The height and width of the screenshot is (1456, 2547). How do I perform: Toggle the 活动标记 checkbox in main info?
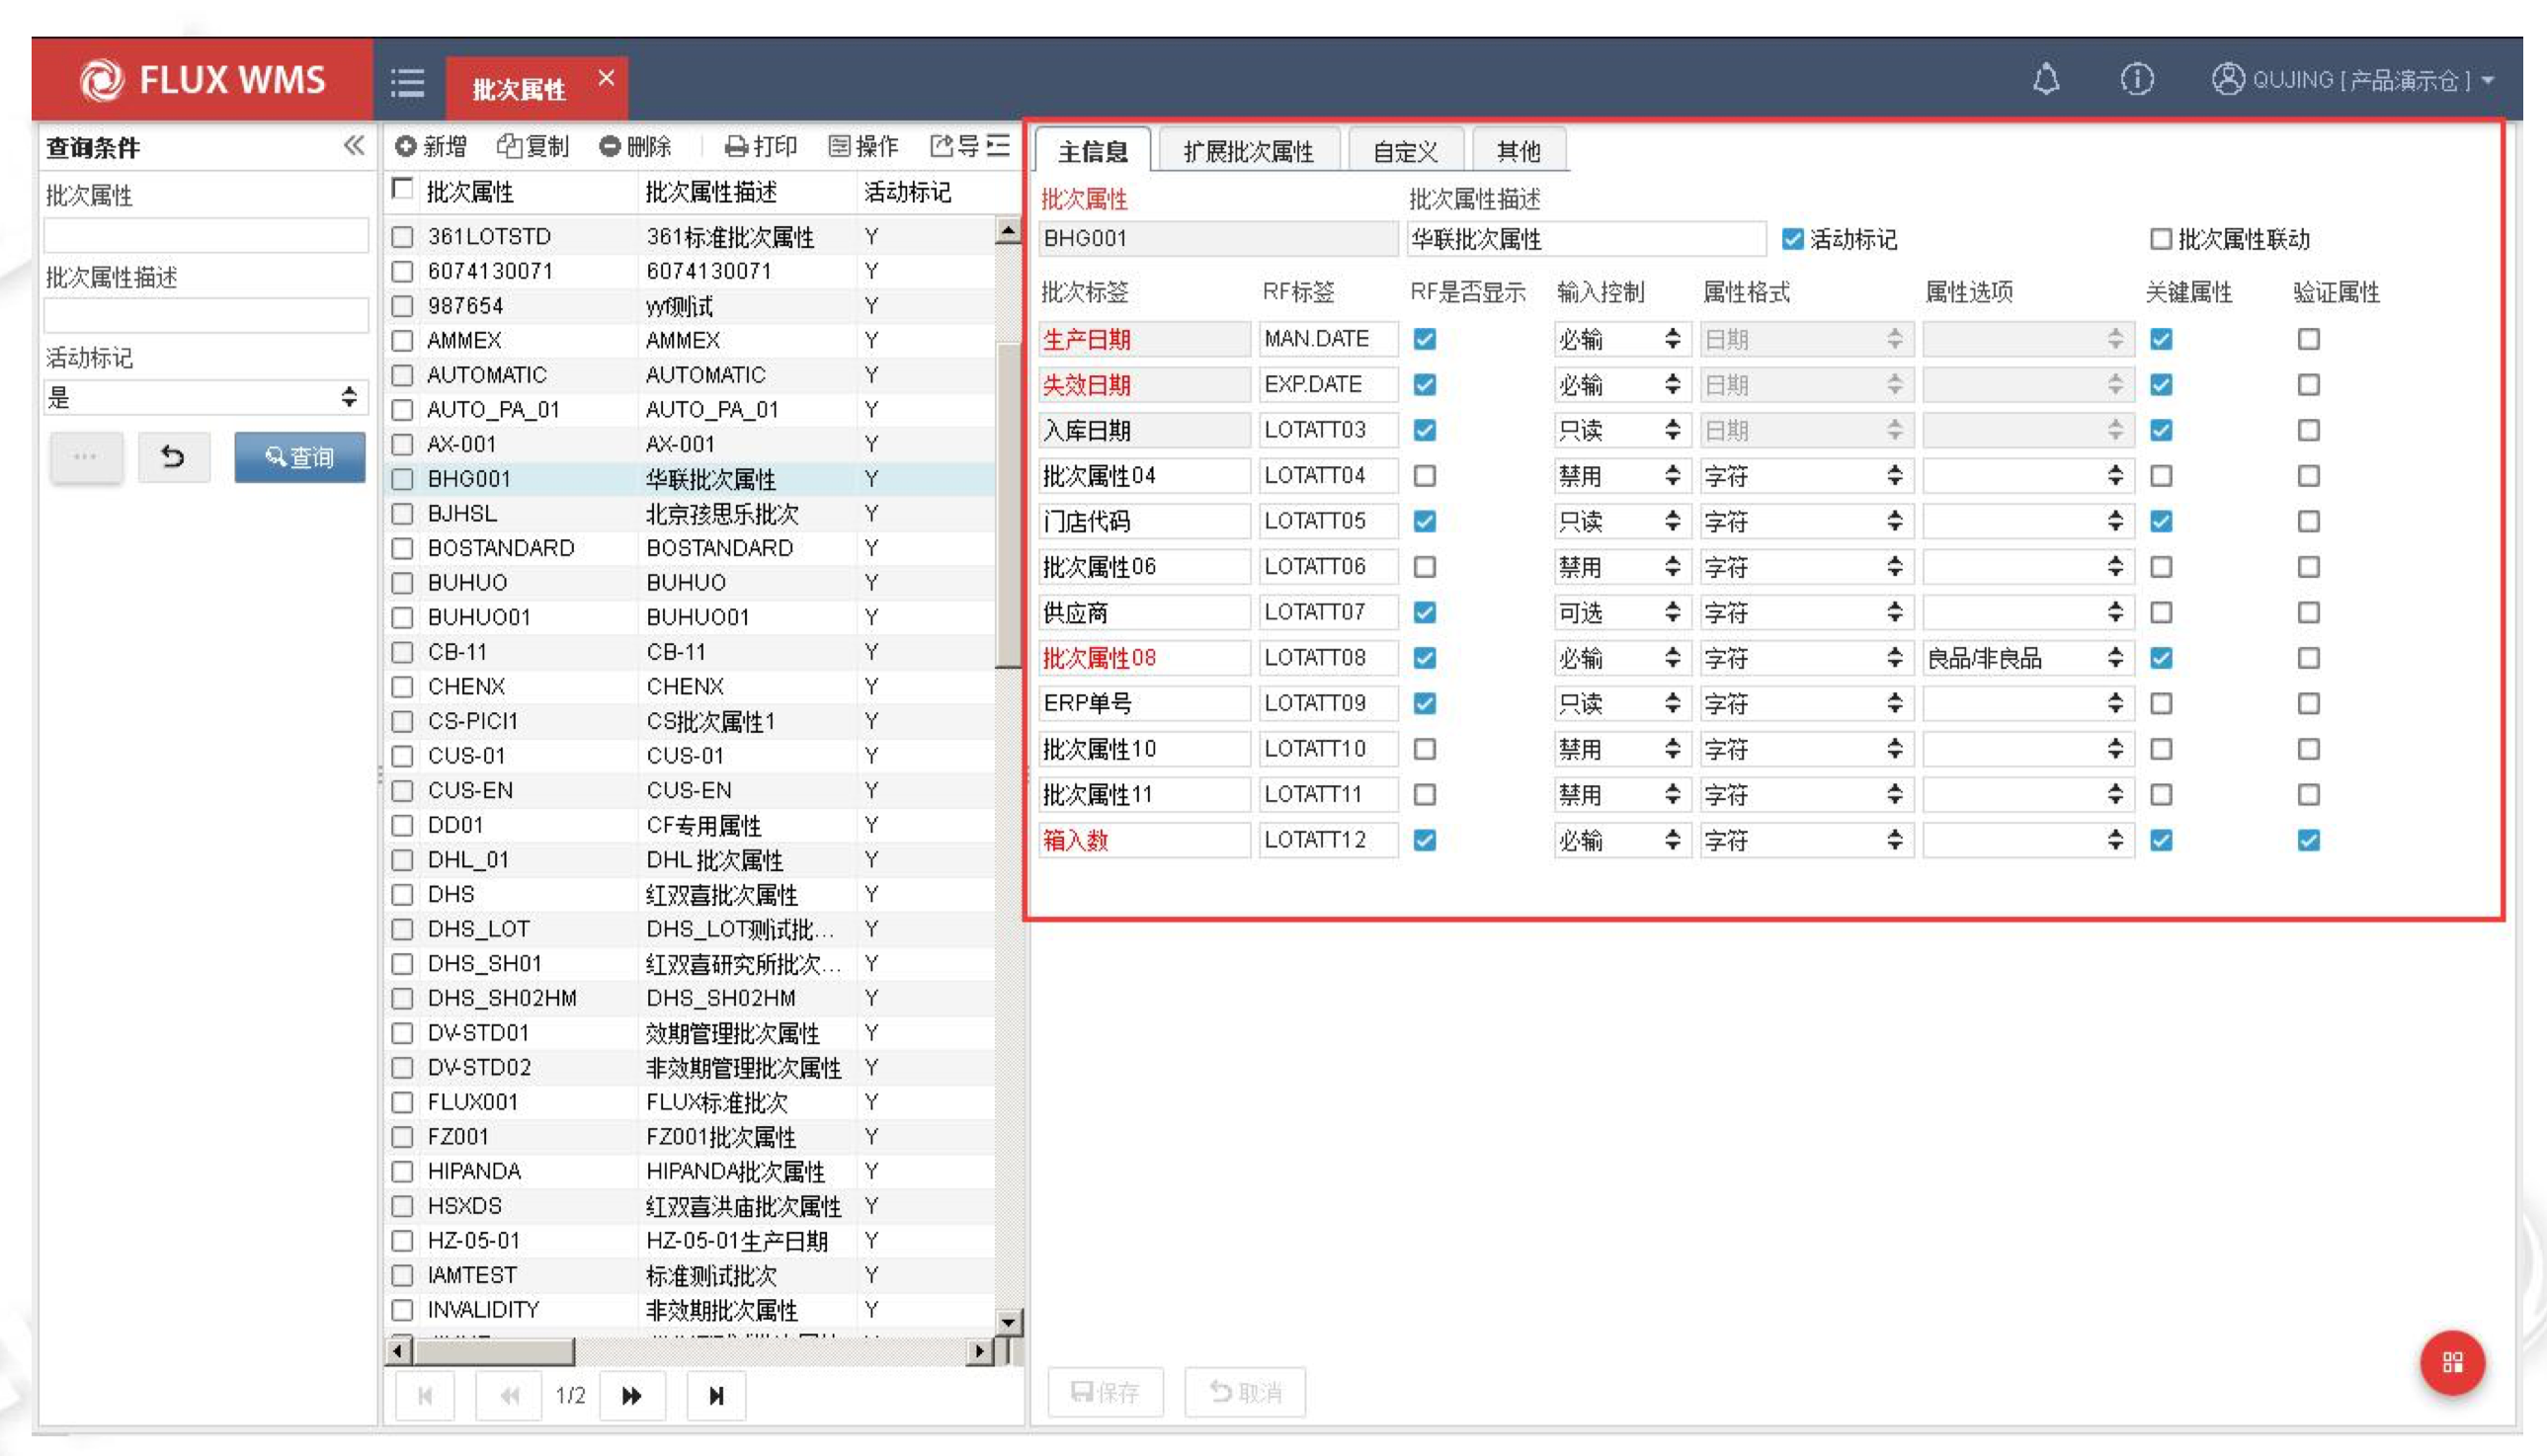tap(1792, 239)
